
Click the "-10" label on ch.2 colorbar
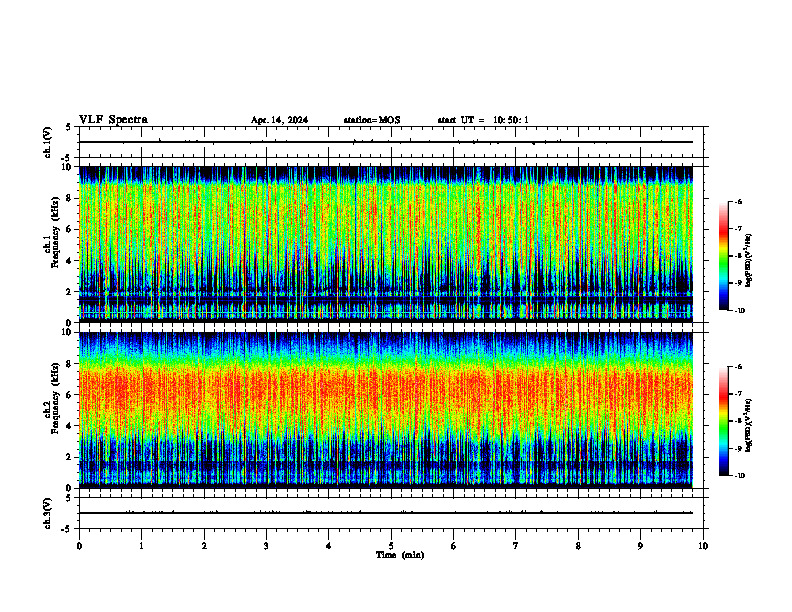pyautogui.click(x=739, y=476)
